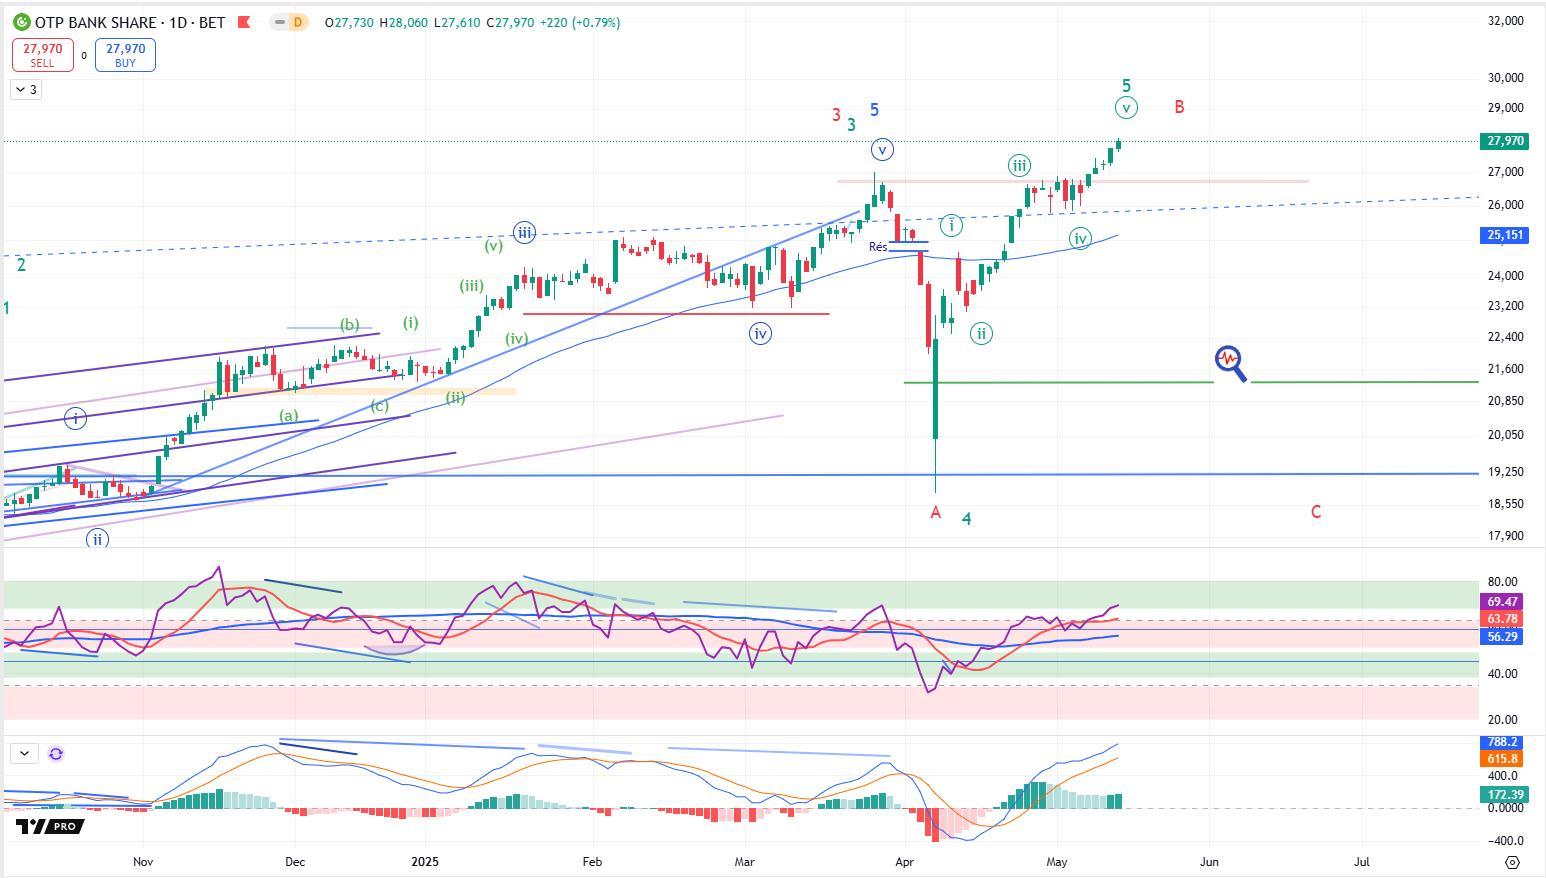Click the purple refresh icon in the MACD pane
The height and width of the screenshot is (878, 1546).
pyautogui.click(x=56, y=754)
